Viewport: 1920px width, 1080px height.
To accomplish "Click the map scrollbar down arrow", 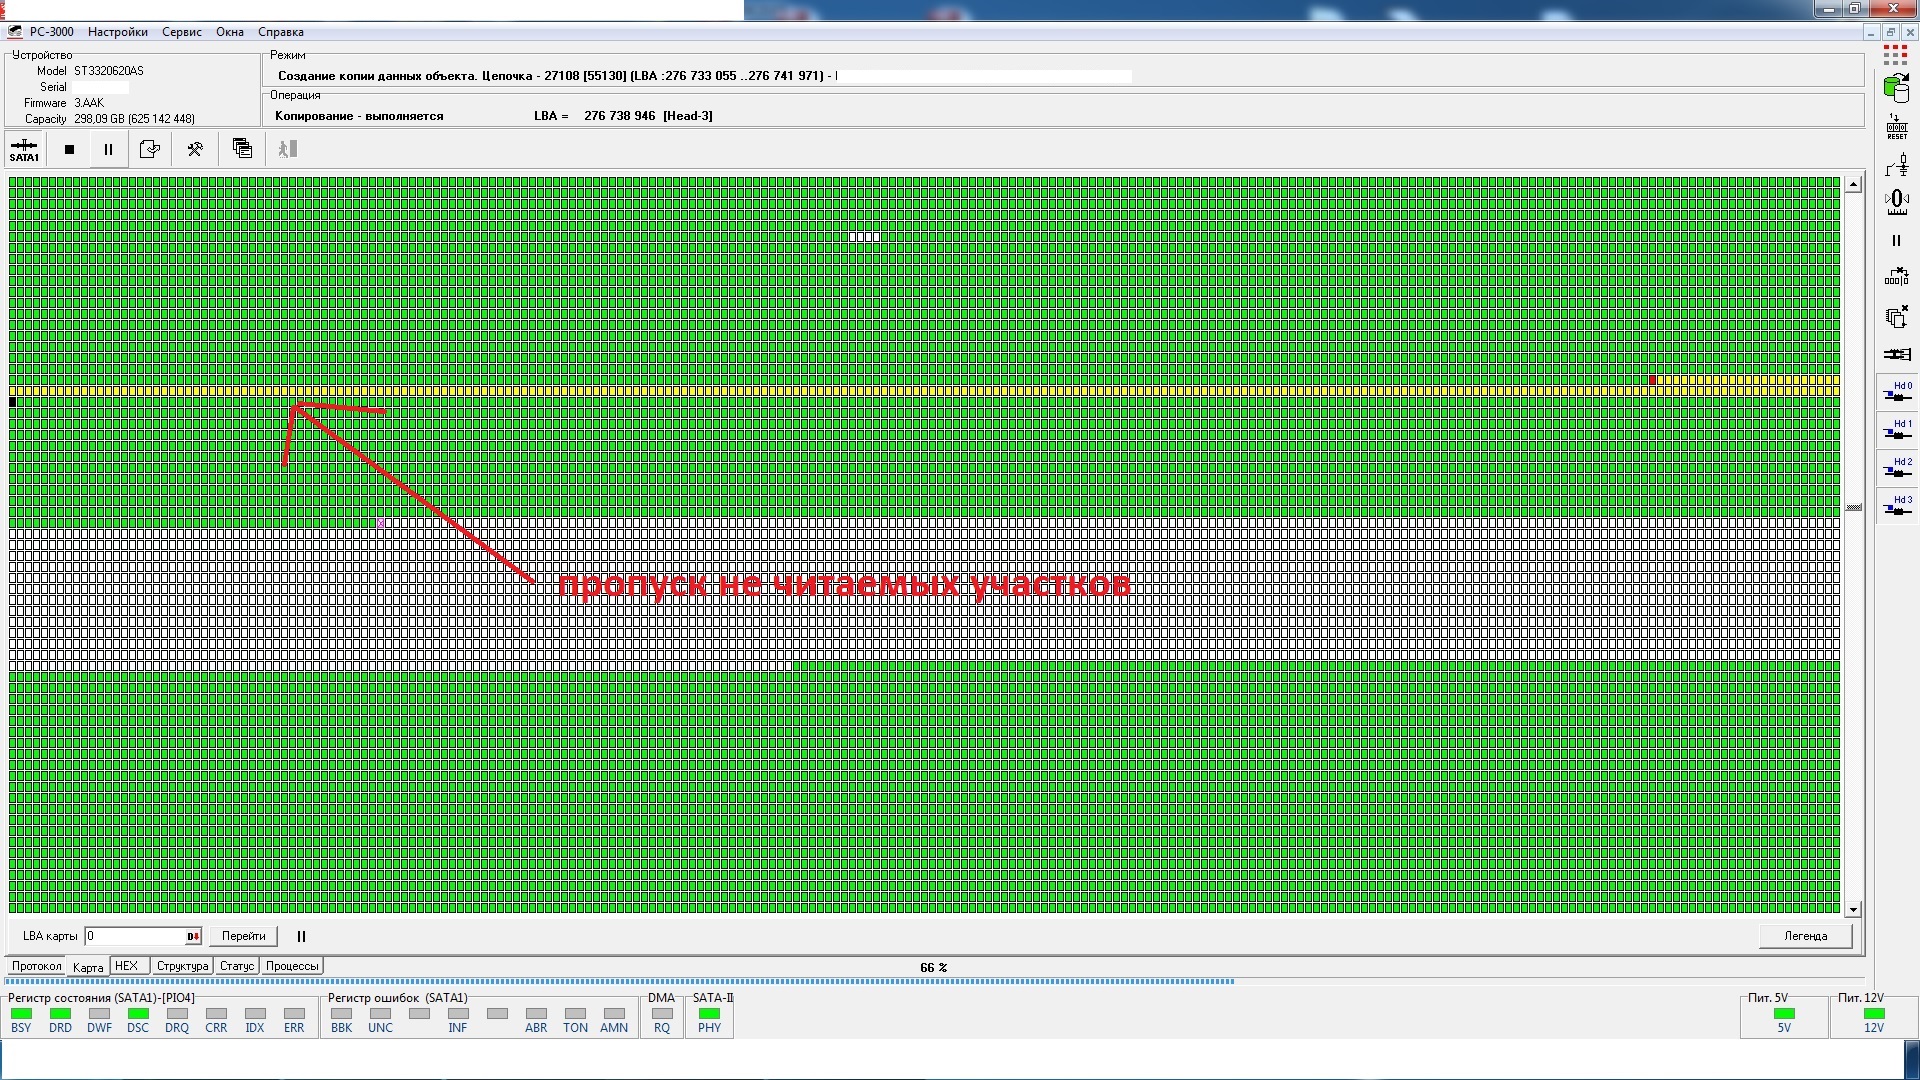I will [1853, 909].
